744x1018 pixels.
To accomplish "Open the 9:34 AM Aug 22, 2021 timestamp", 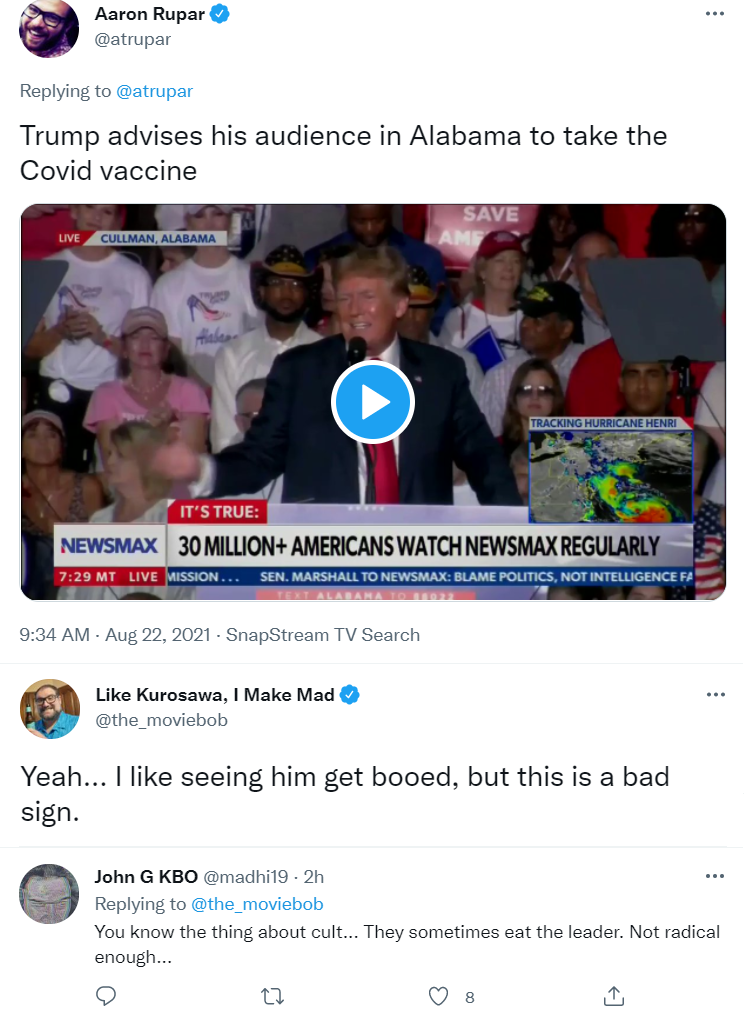I will click(x=115, y=634).
